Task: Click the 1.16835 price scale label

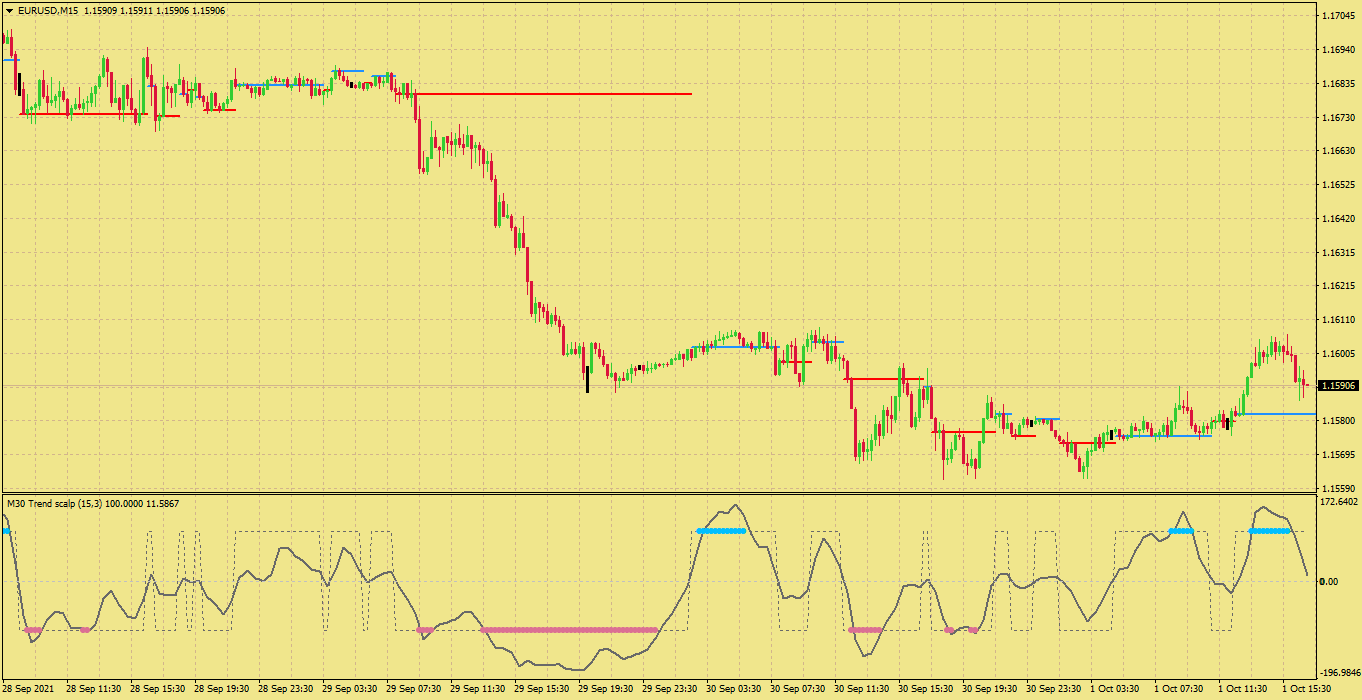Action: (x=1338, y=84)
